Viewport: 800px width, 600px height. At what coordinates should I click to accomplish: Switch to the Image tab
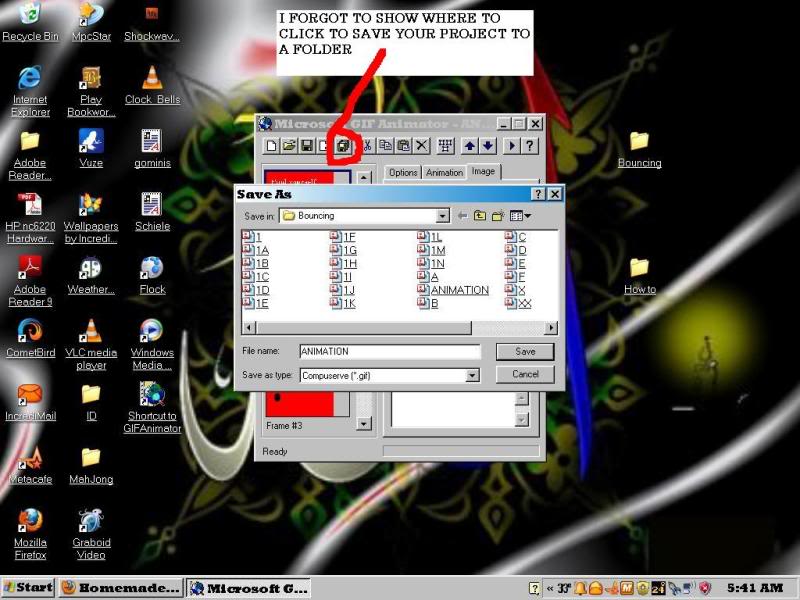(483, 171)
